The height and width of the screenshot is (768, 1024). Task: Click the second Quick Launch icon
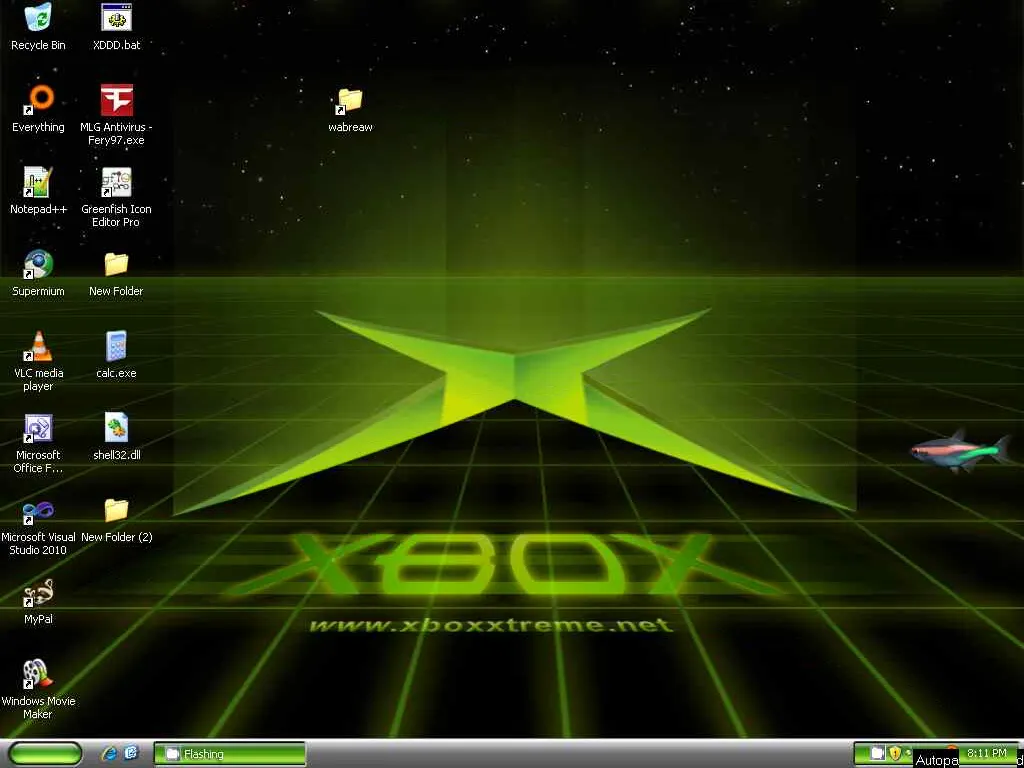point(131,754)
